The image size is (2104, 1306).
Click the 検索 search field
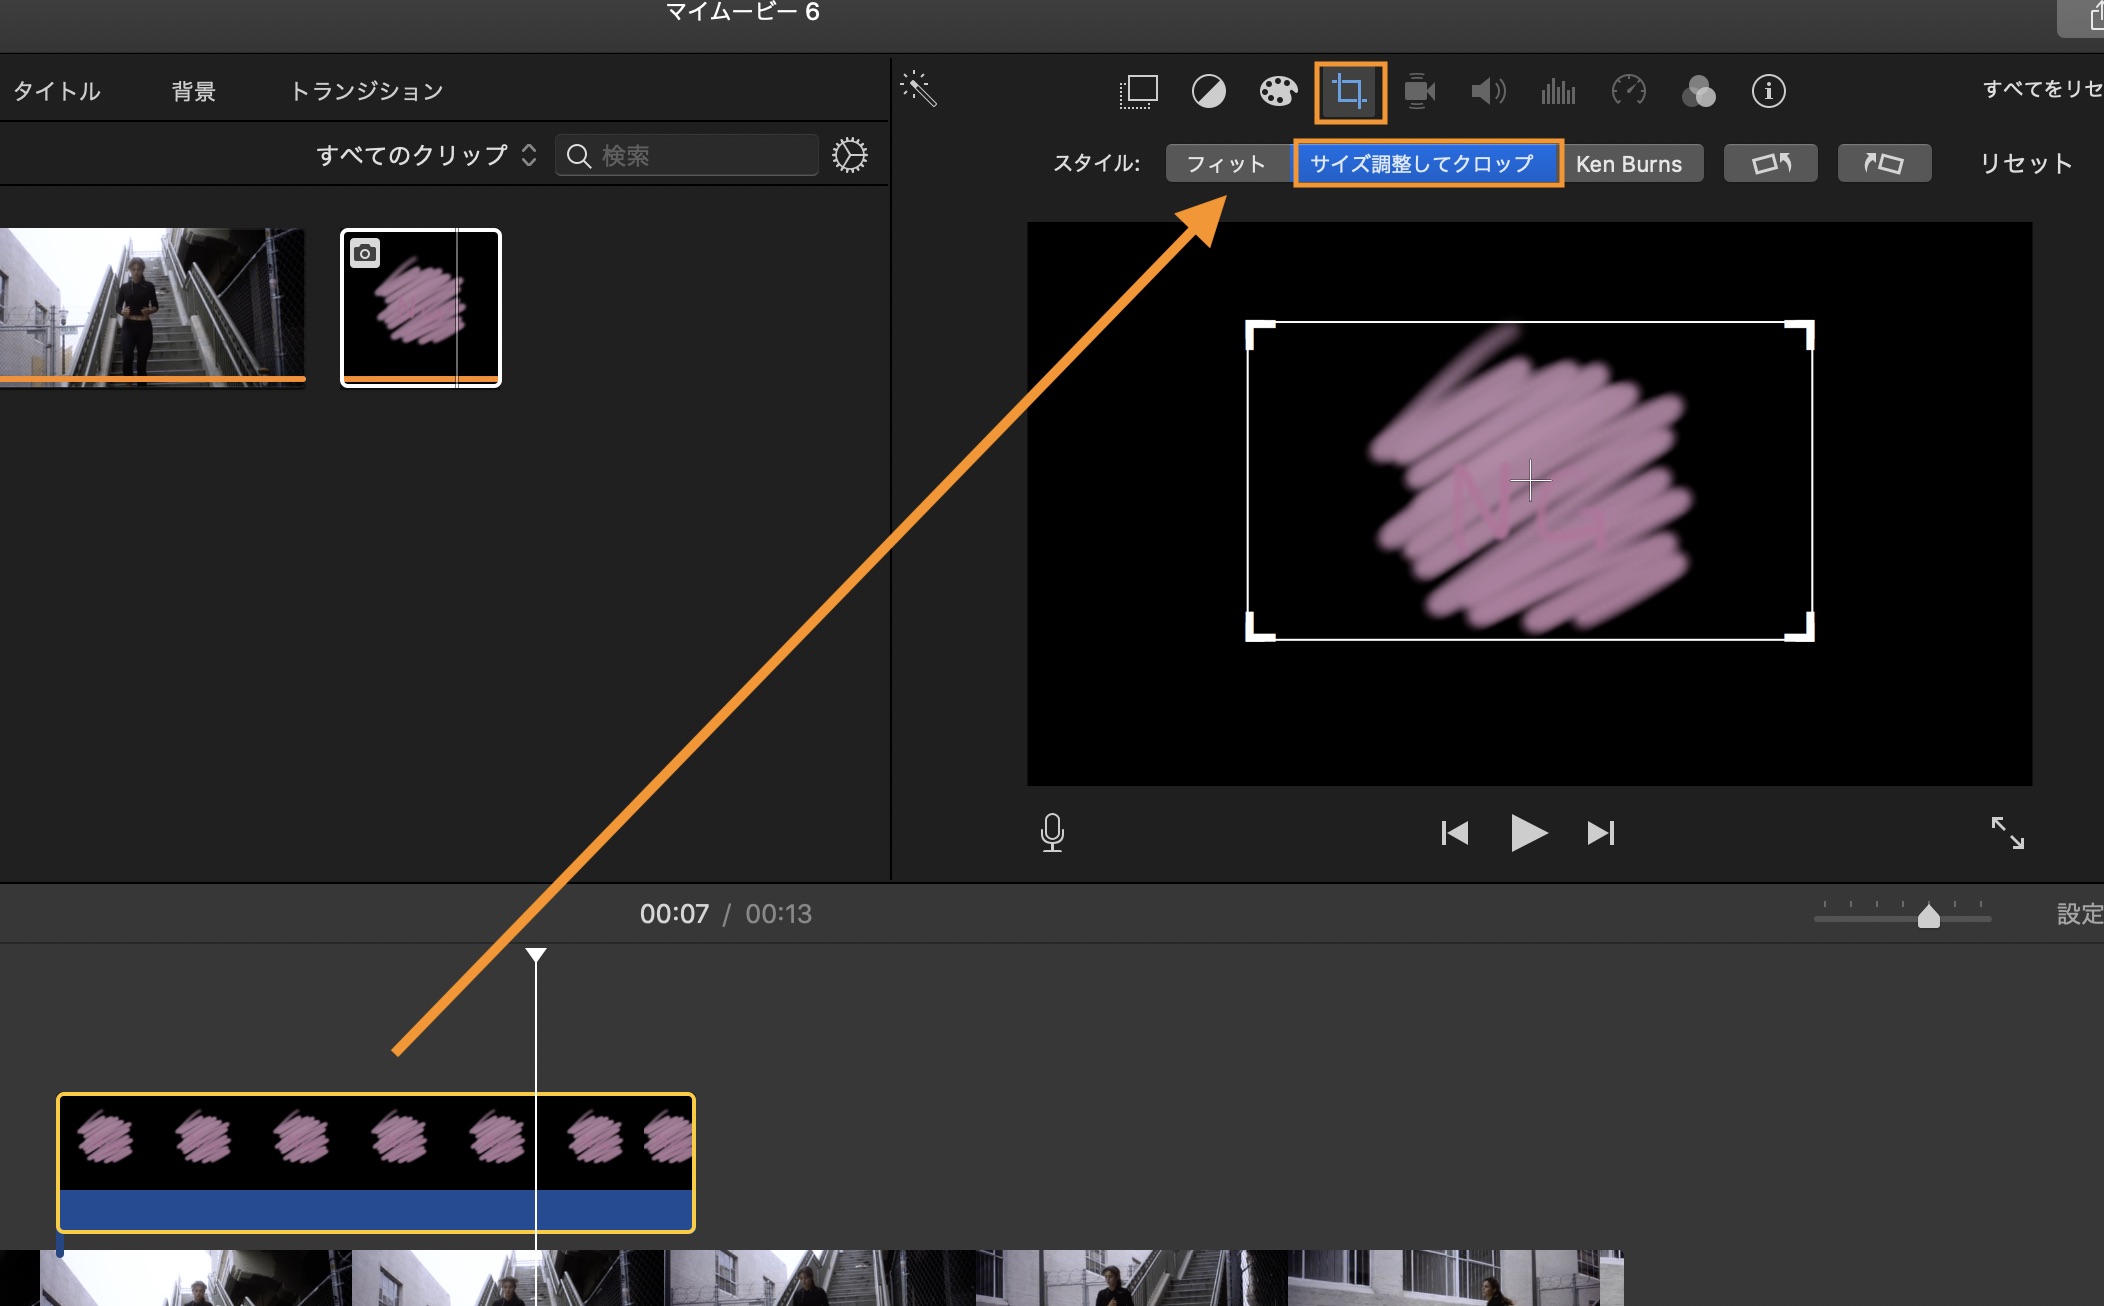687,155
